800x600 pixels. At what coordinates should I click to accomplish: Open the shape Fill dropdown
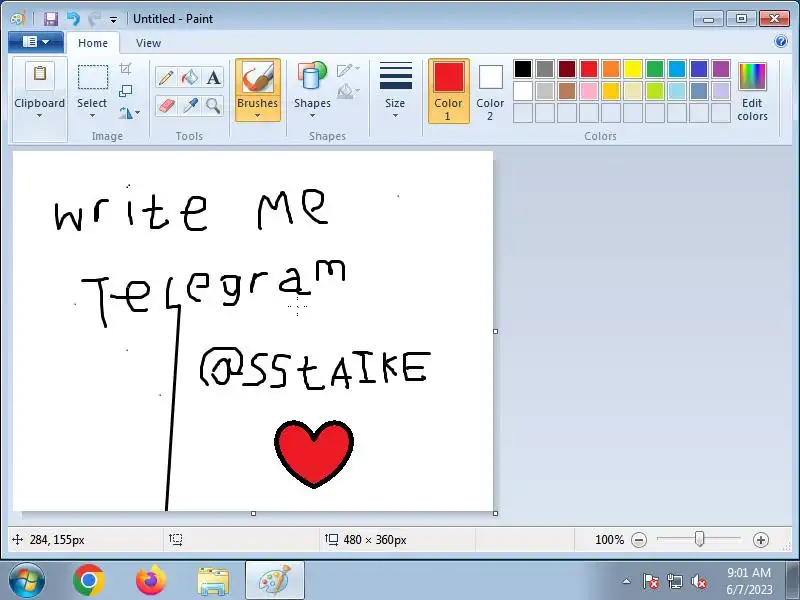[x=348, y=91]
